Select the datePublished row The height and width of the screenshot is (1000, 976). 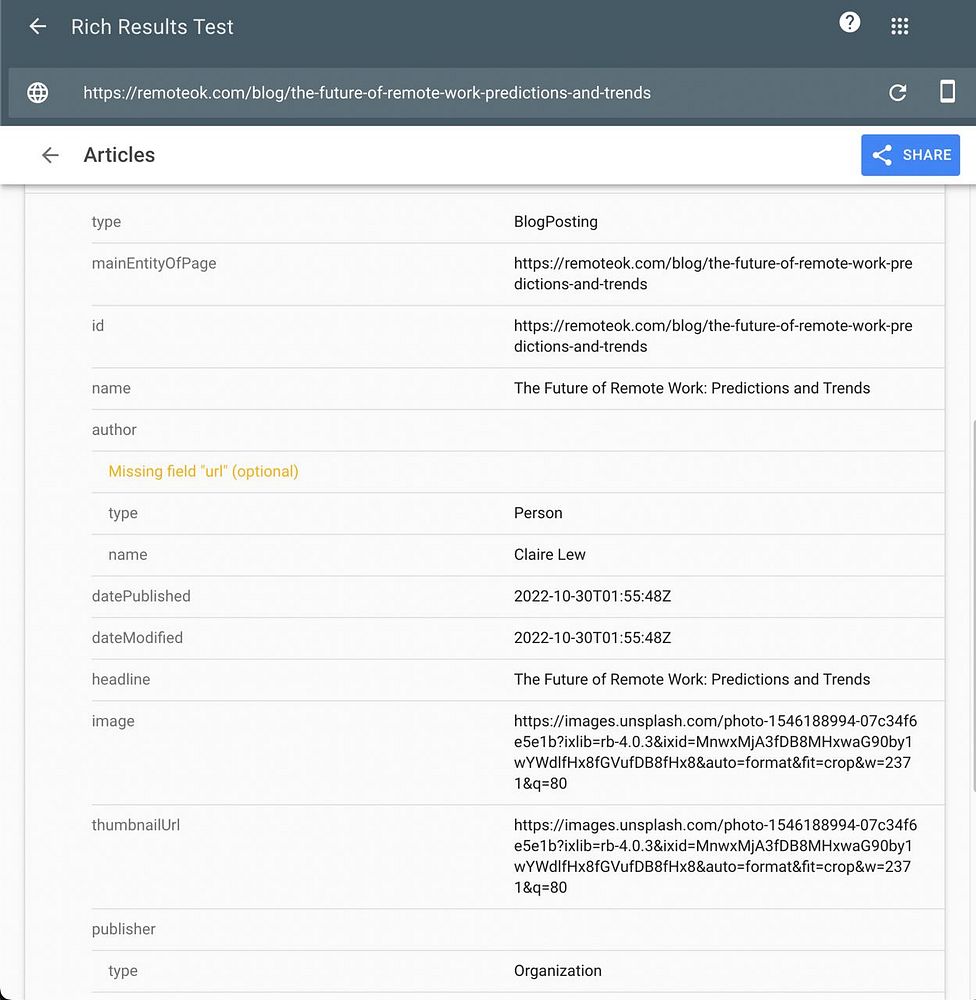517,596
